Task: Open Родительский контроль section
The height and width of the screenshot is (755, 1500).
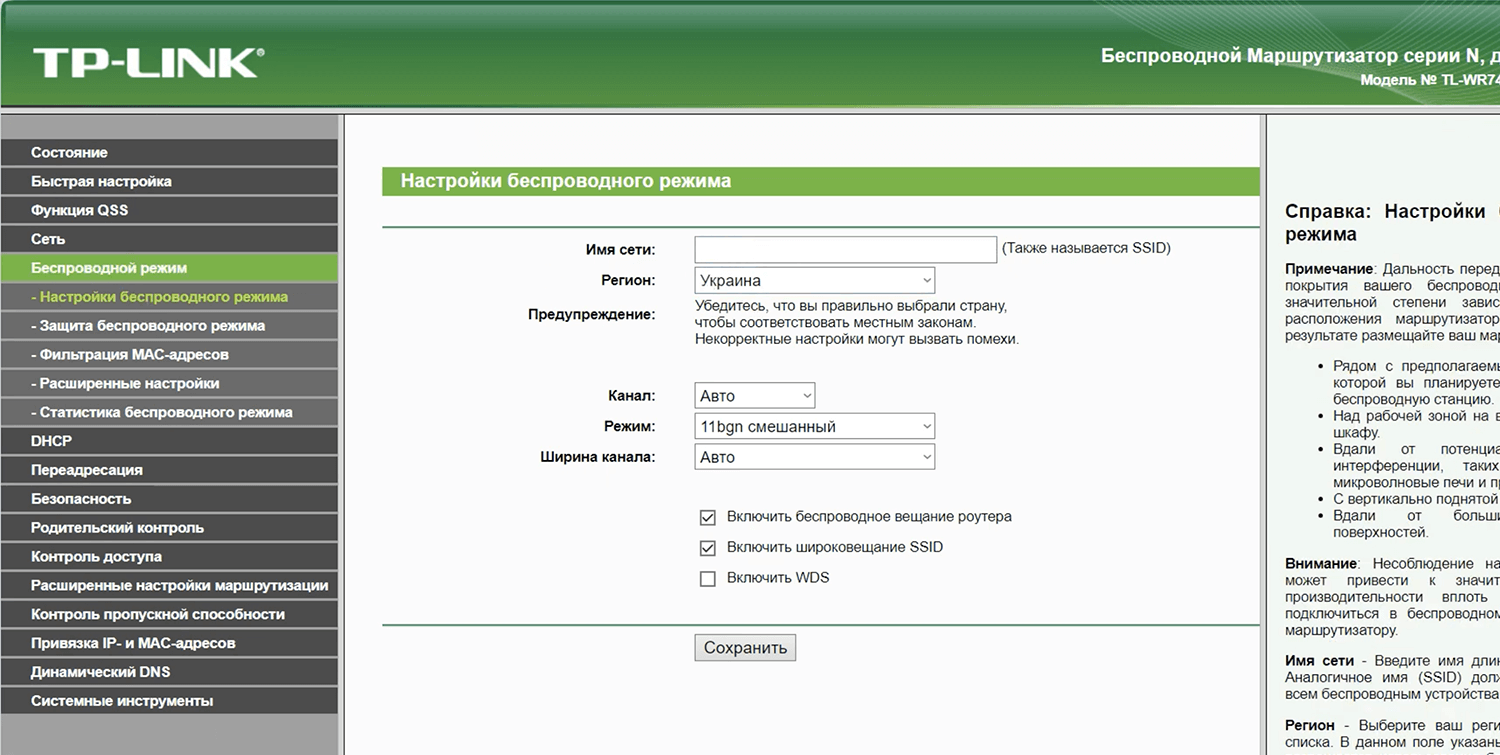Action: pyautogui.click(x=117, y=528)
